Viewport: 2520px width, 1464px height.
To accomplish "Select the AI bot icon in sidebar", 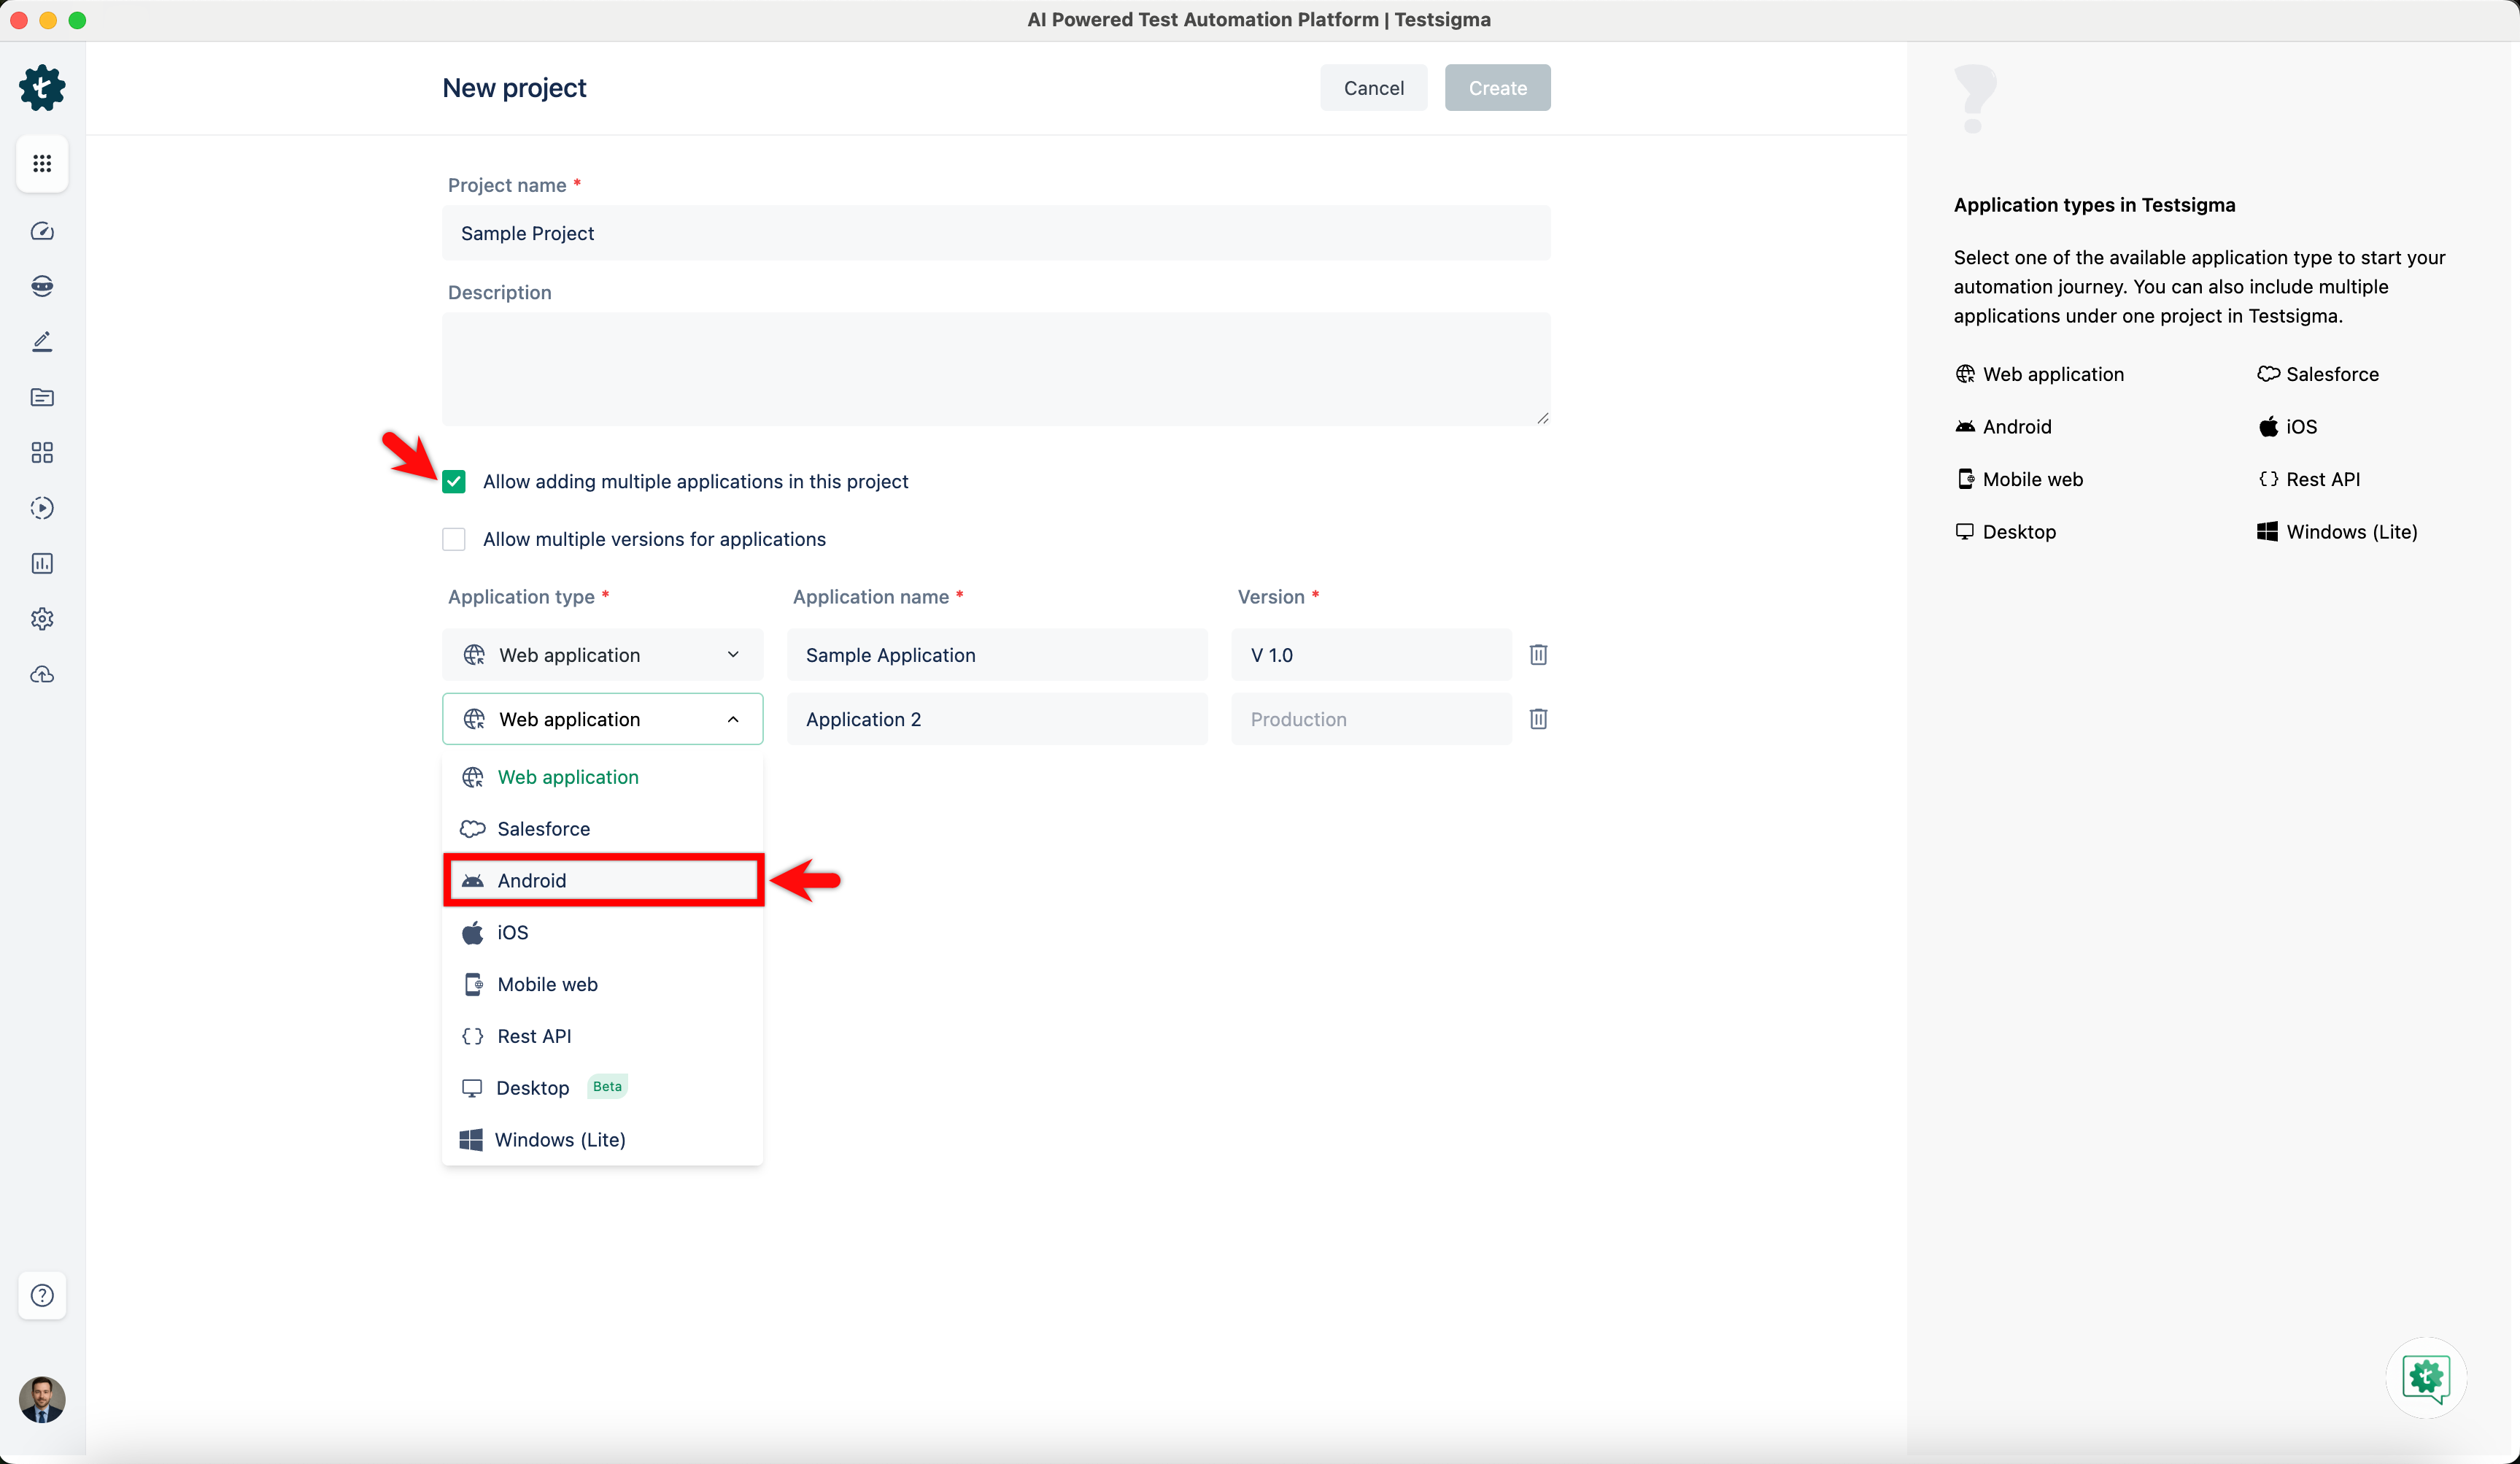I will point(42,286).
